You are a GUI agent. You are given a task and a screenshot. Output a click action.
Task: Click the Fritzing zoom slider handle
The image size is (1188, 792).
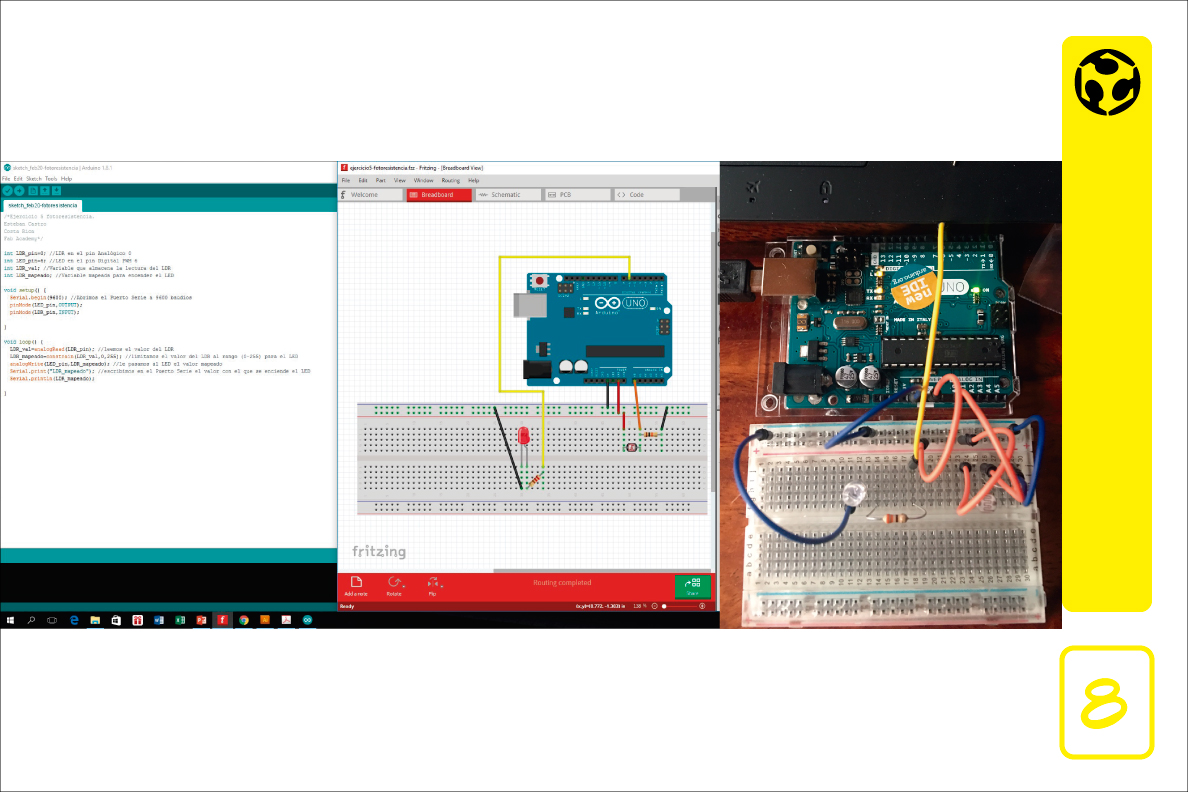tap(664, 606)
